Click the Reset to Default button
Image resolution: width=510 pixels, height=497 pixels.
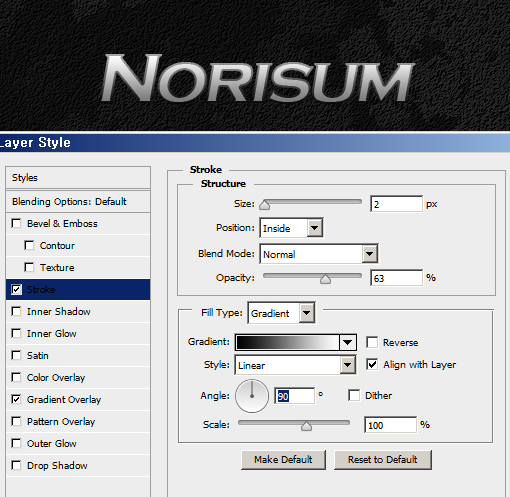[383, 460]
